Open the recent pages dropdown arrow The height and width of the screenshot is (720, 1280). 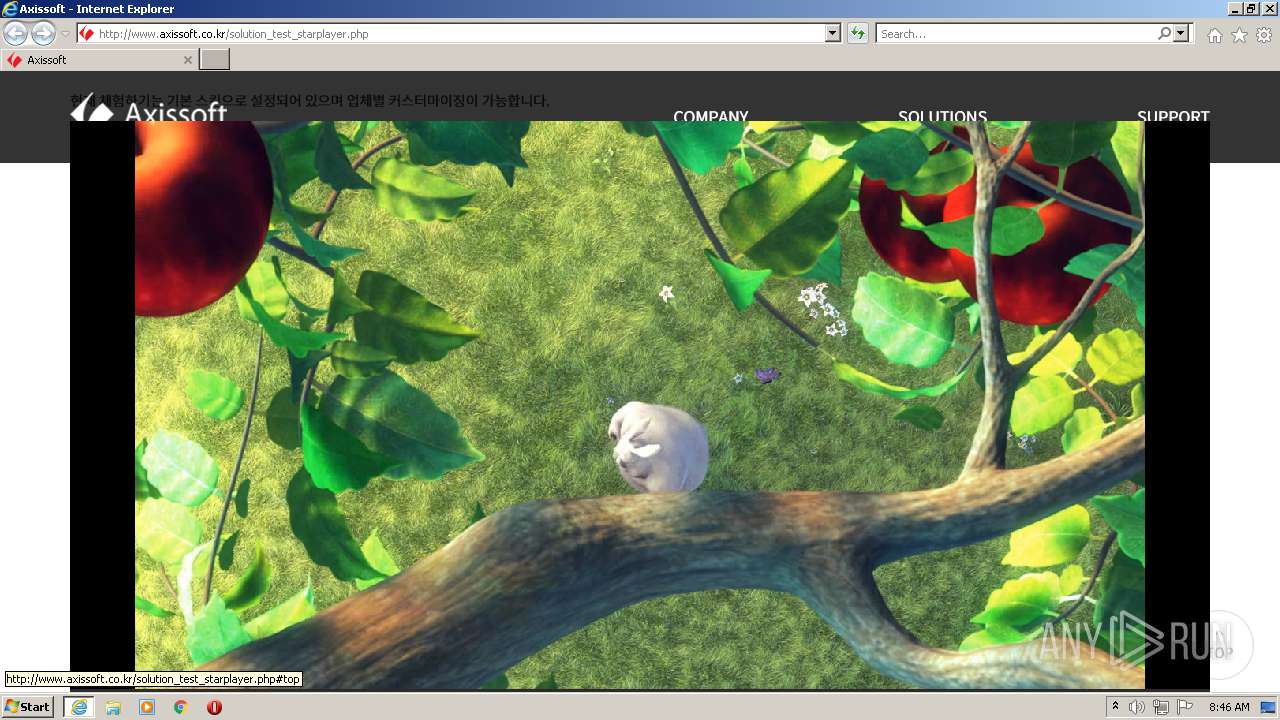pyautogui.click(x=65, y=34)
